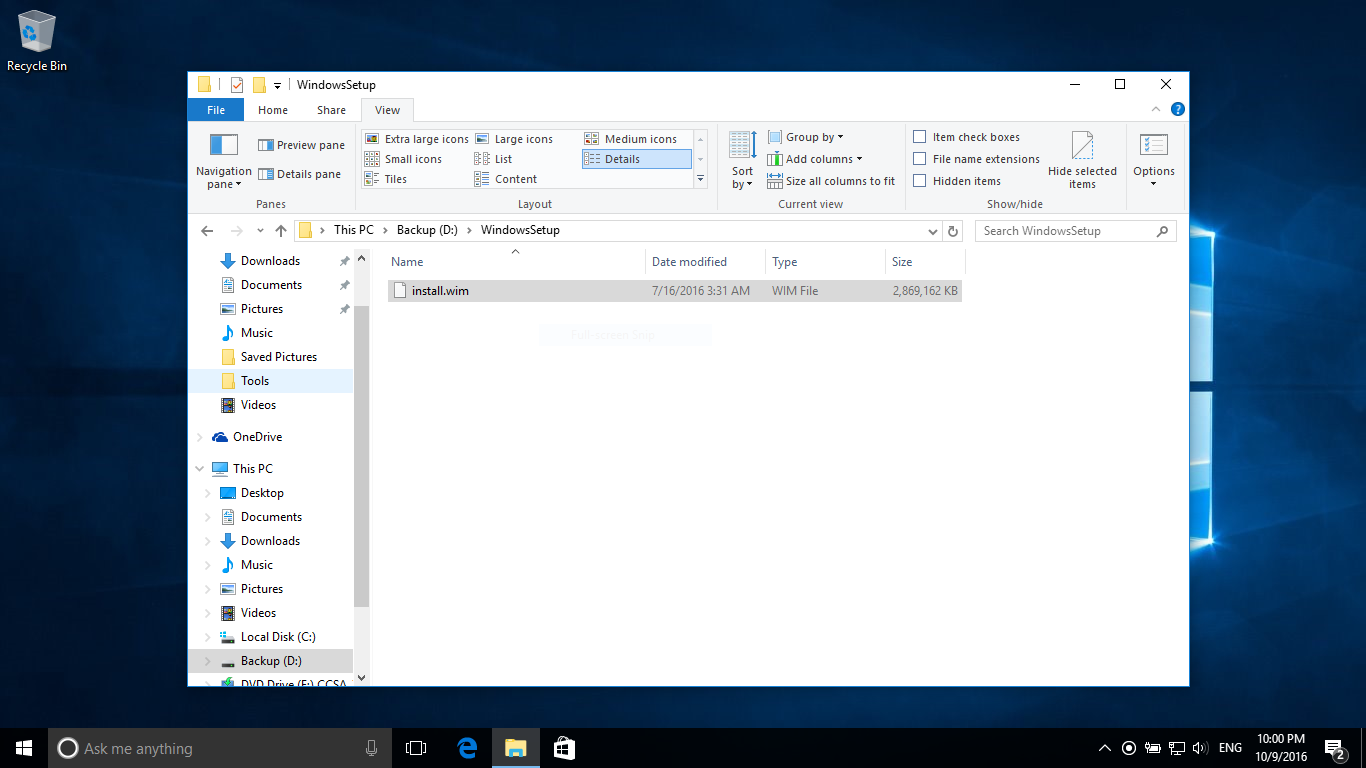Screen dimensions: 1366x768
Task: Open the Start menu
Action: click(24, 748)
